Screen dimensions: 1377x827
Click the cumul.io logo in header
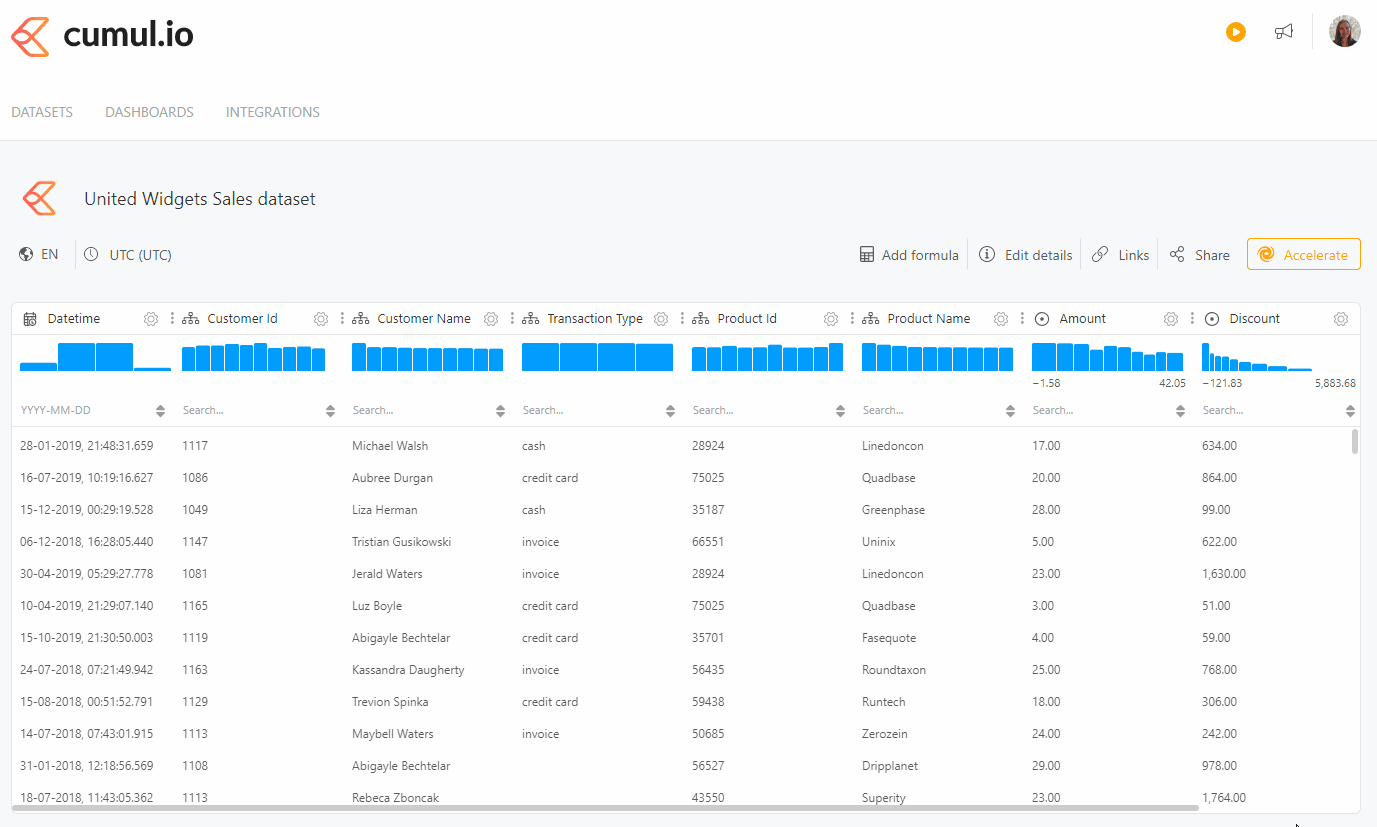102,36
